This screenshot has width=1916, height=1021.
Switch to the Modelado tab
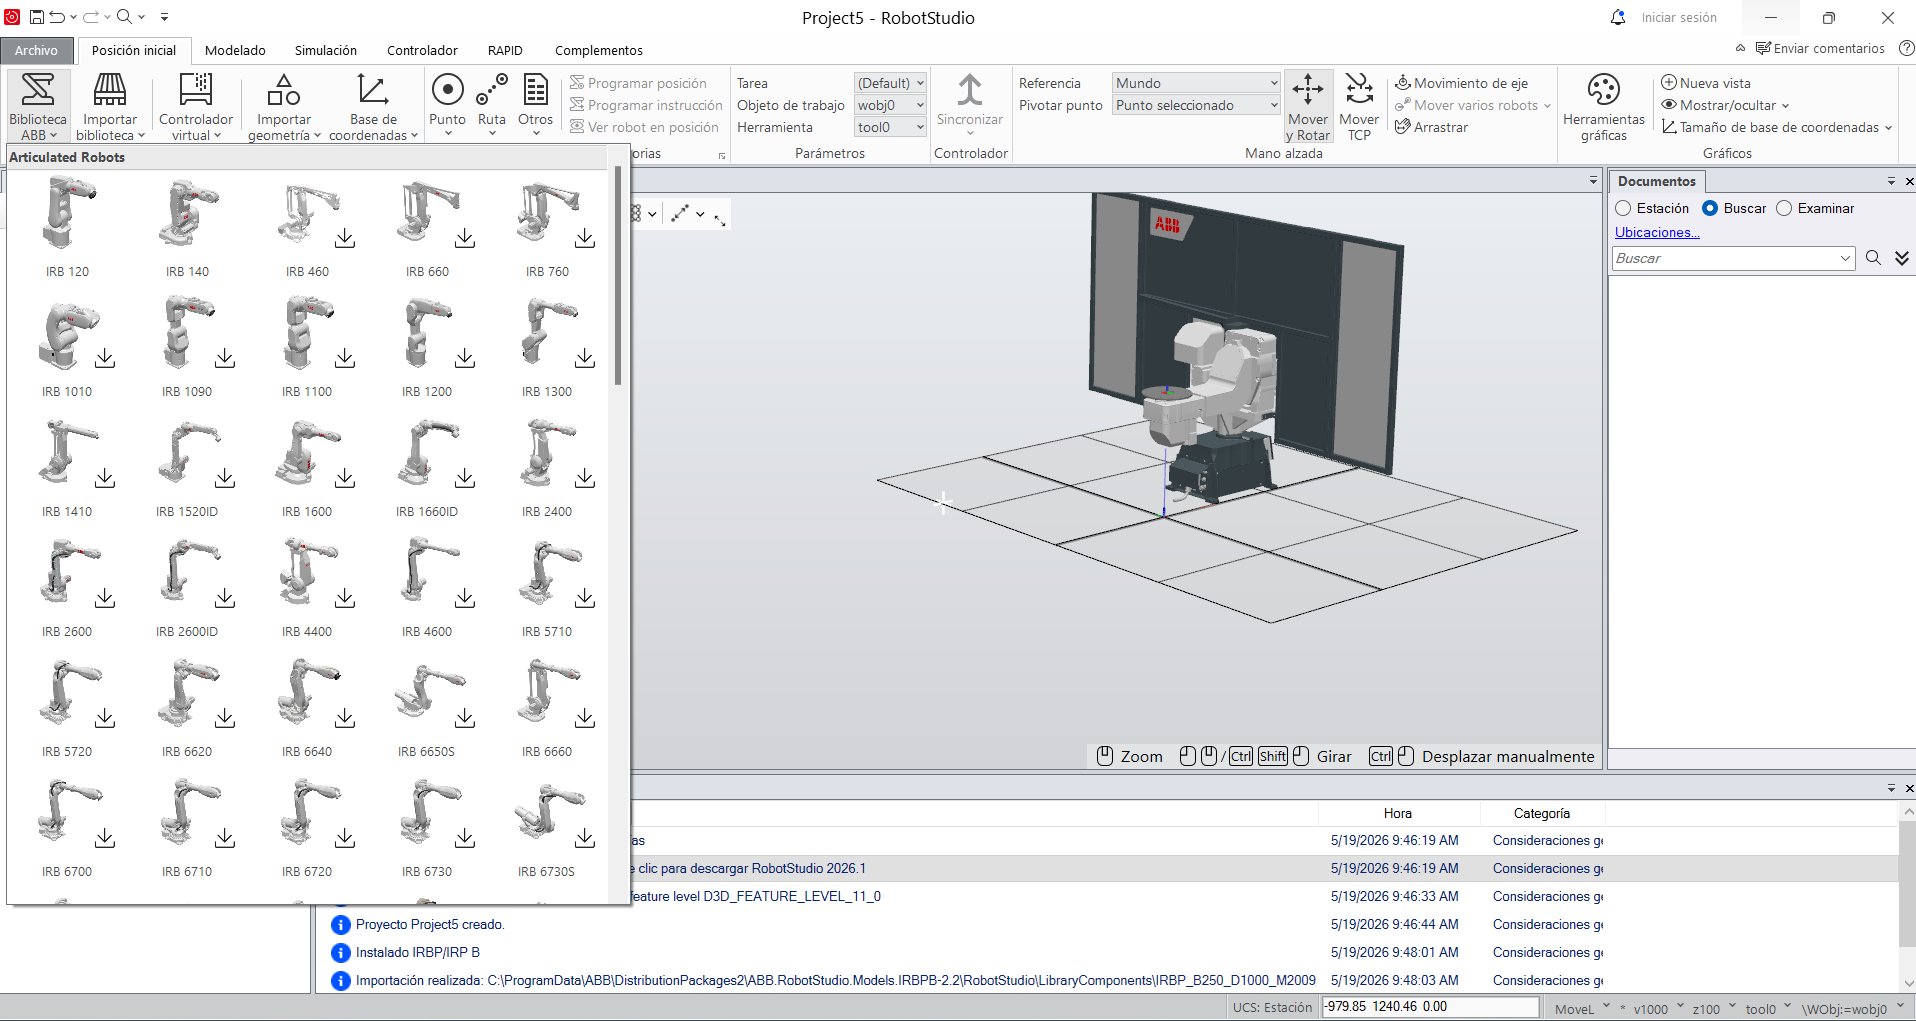pyautogui.click(x=235, y=50)
